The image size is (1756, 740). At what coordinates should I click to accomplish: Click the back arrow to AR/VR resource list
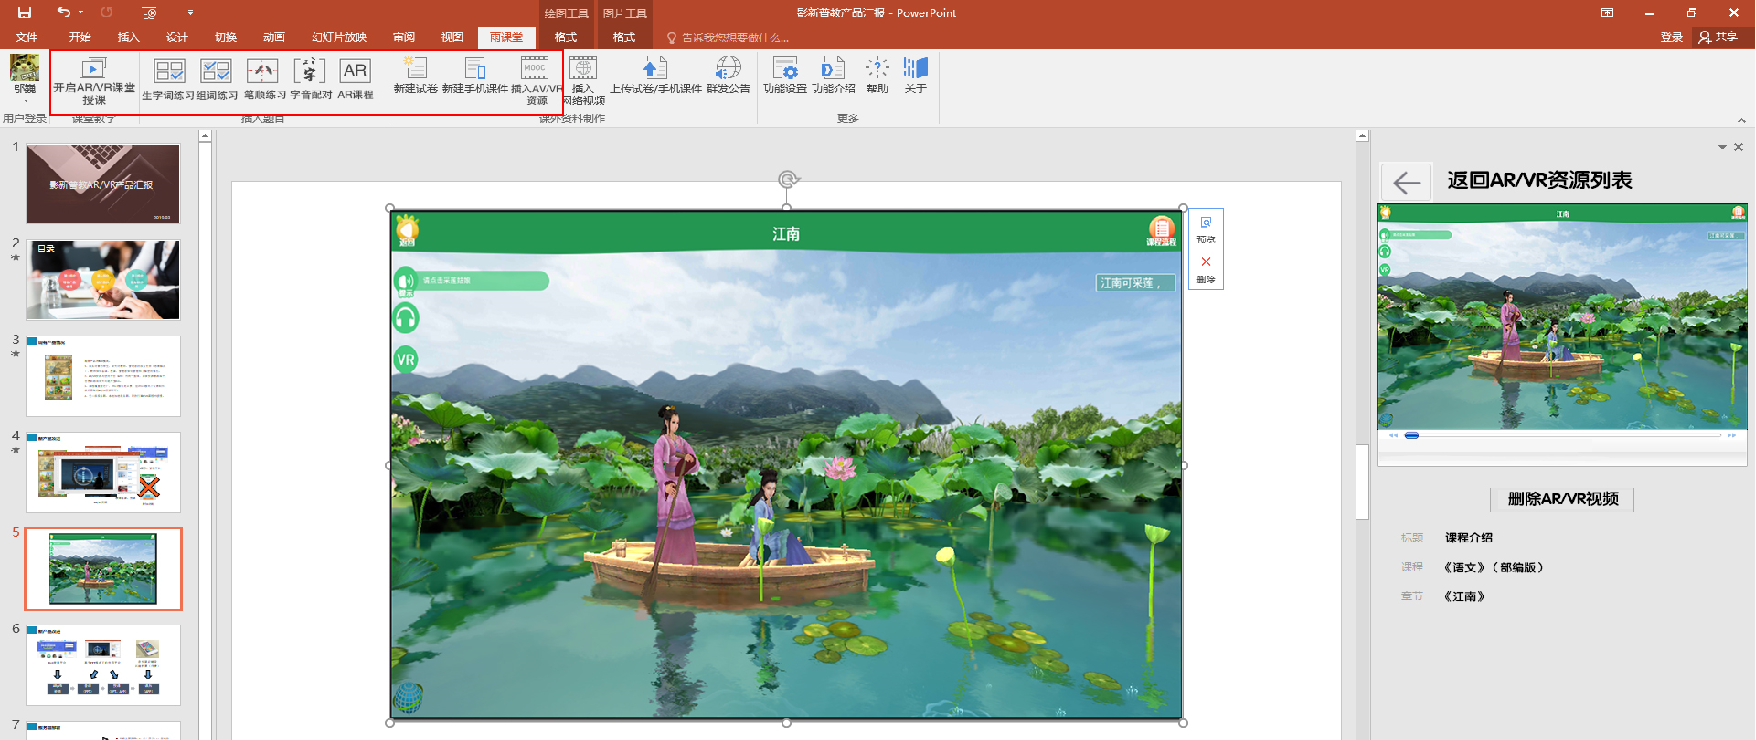click(1407, 182)
